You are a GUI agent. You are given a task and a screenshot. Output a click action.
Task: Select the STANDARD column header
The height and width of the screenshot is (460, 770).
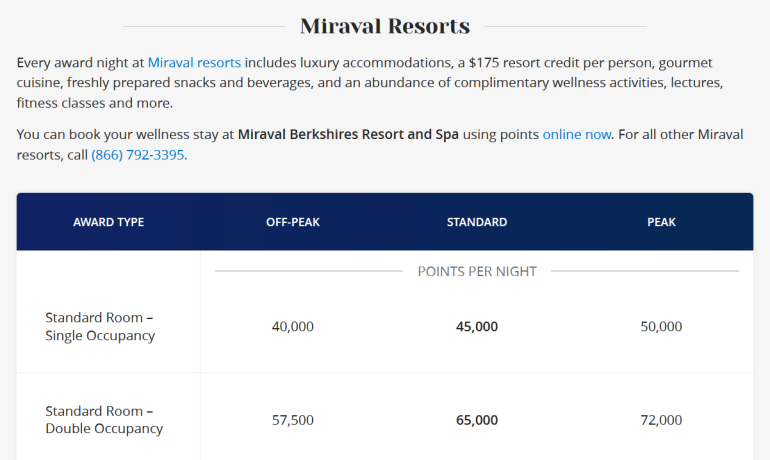point(477,222)
